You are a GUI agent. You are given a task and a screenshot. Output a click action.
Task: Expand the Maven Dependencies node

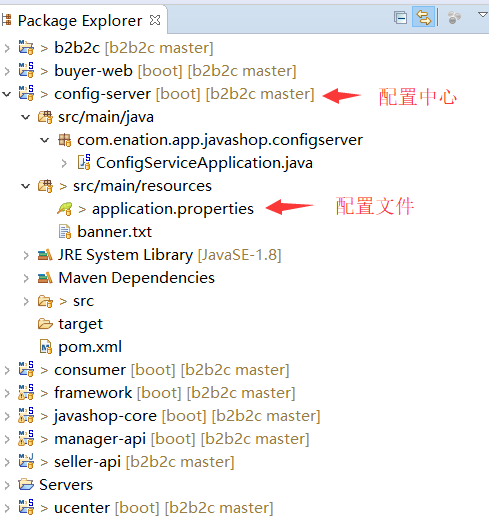point(26,278)
